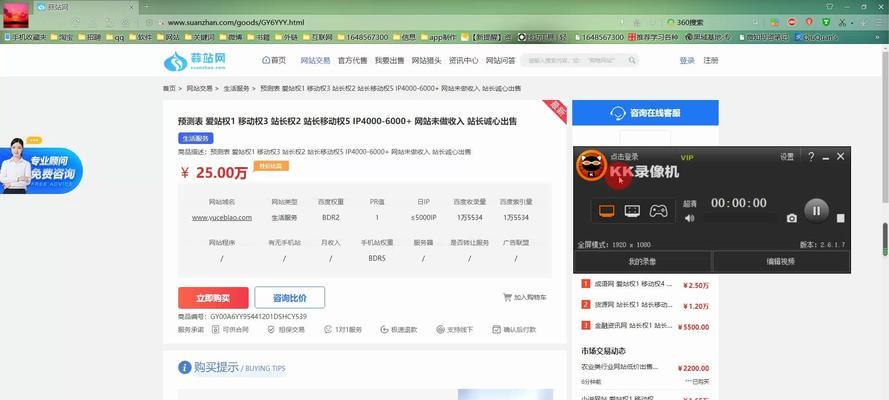Click 咨询比价 button
889x400 pixels.
pyautogui.click(x=290, y=298)
